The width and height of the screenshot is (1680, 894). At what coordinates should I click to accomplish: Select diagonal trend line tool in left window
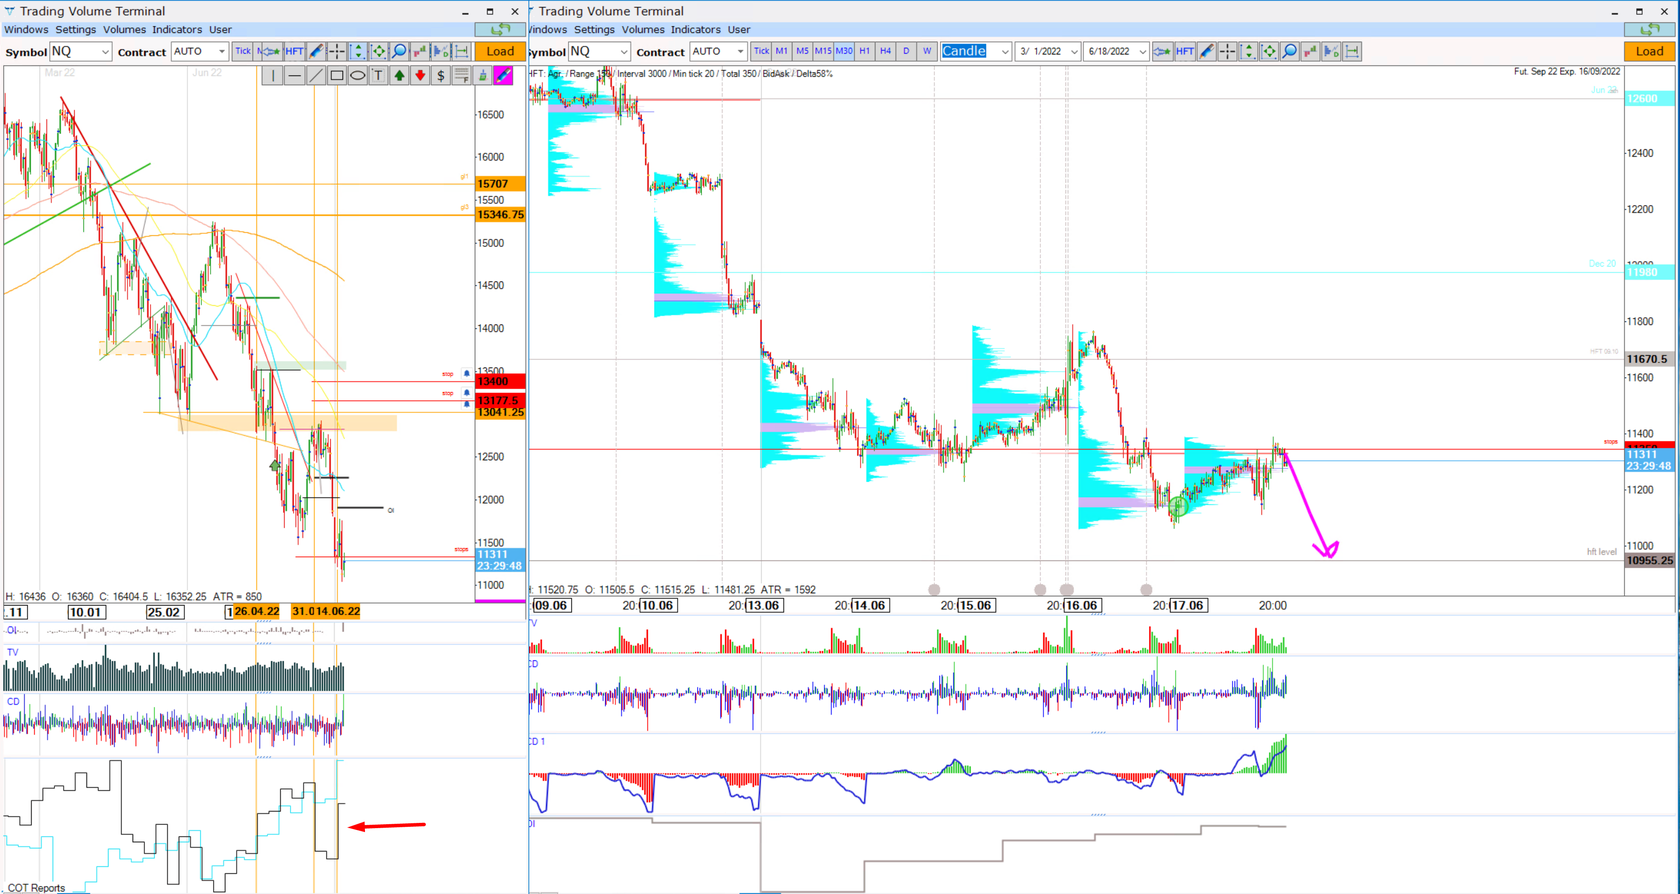click(316, 75)
